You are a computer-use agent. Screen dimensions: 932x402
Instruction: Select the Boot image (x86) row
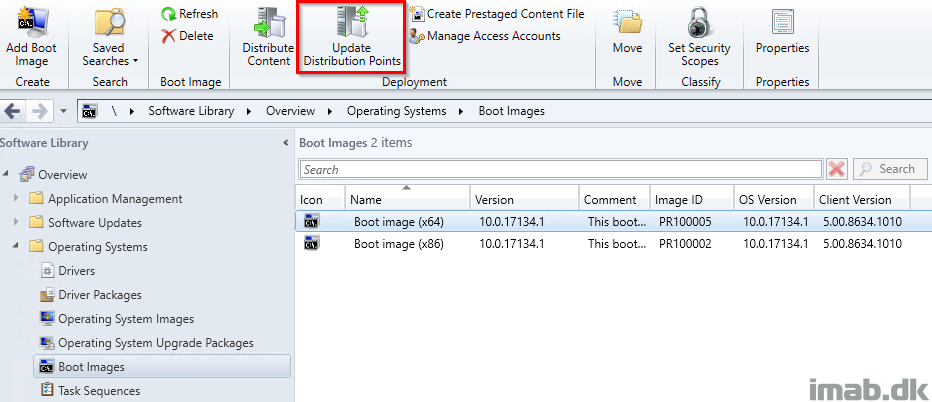612,244
